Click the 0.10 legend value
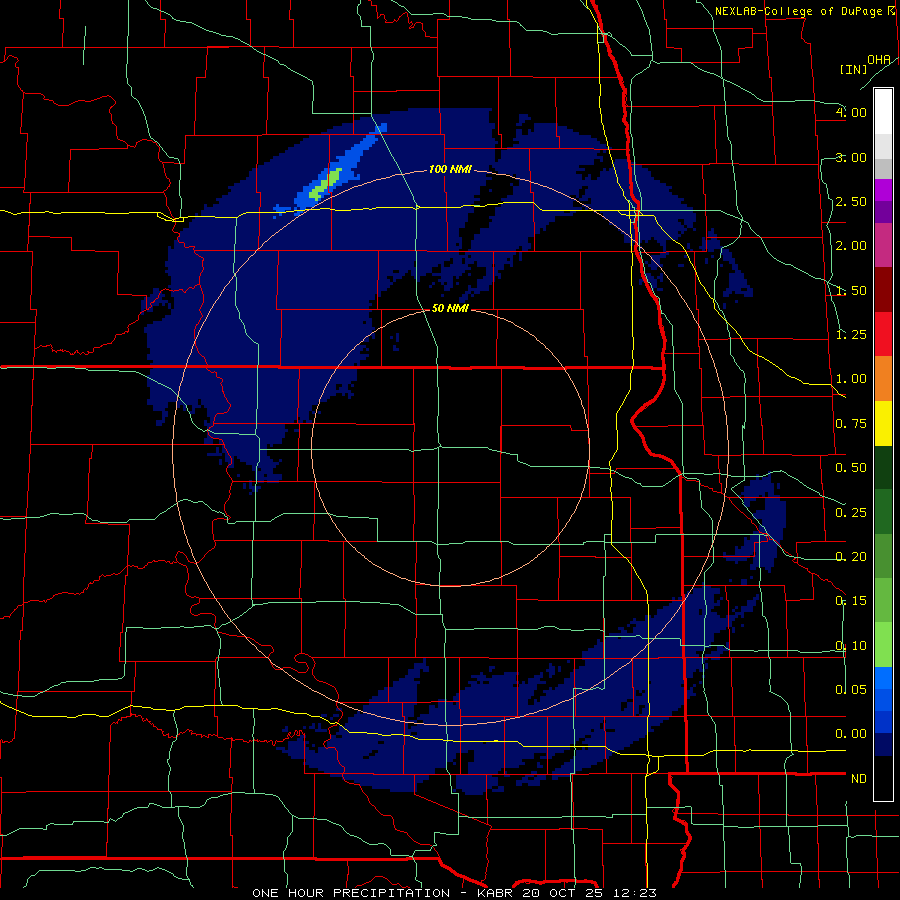 click(851, 646)
